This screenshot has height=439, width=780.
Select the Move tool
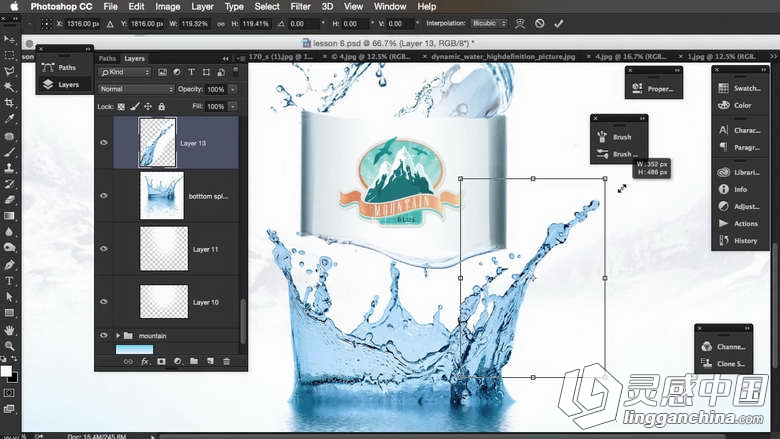pos(9,39)
